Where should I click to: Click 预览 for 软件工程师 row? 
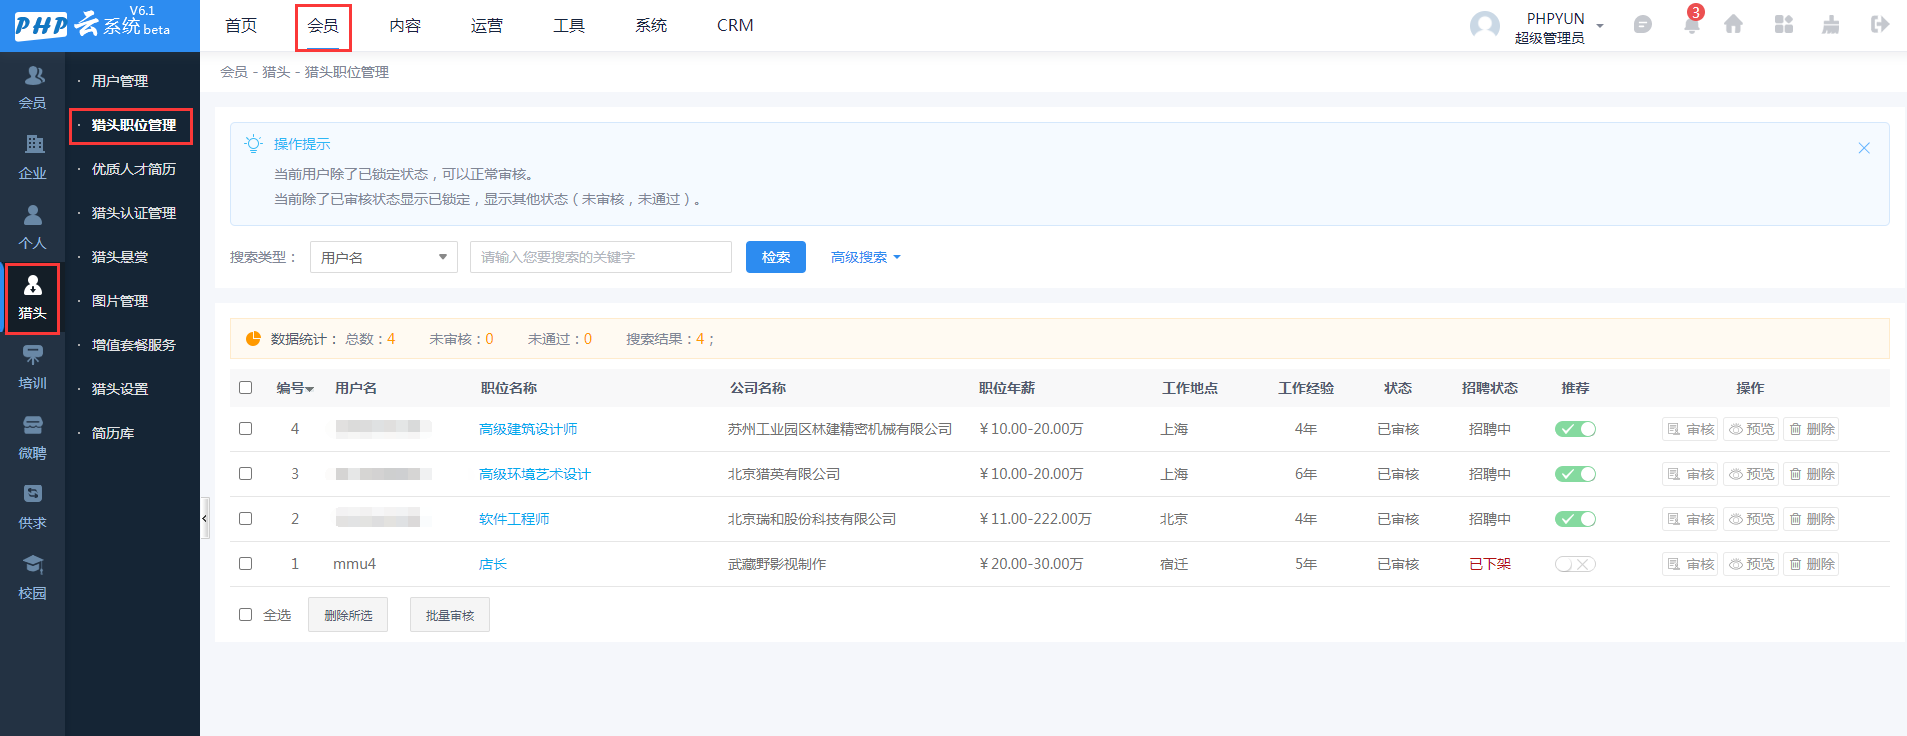1751,519
